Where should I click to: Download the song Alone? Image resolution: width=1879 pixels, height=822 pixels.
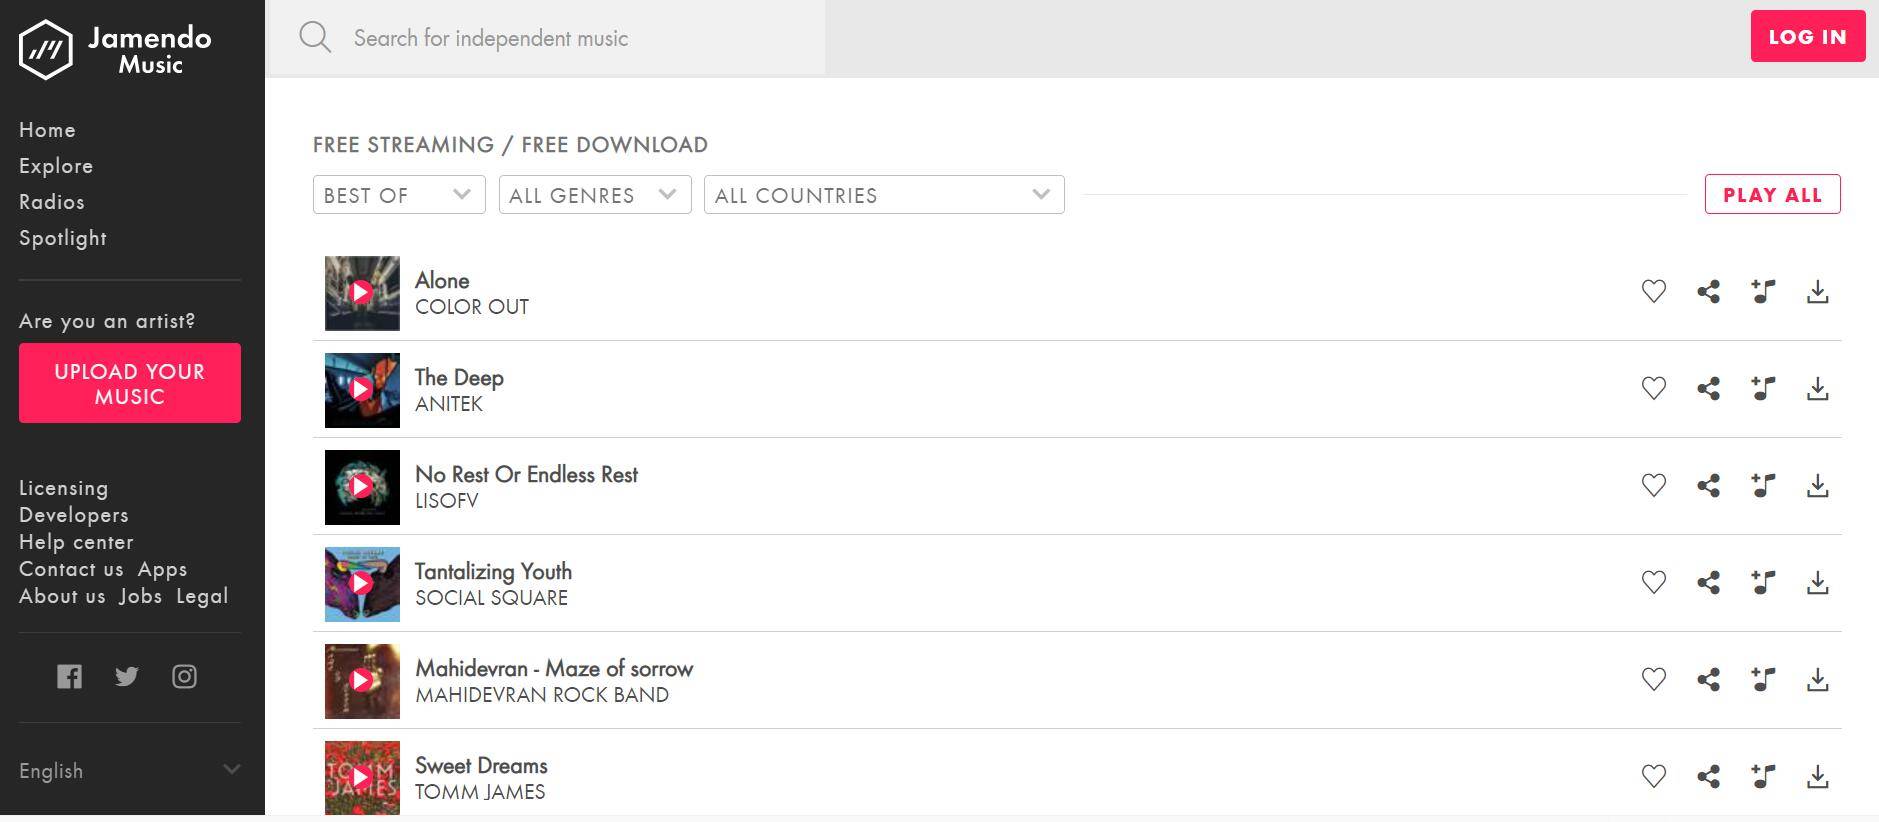click(x=1818, y=291)
